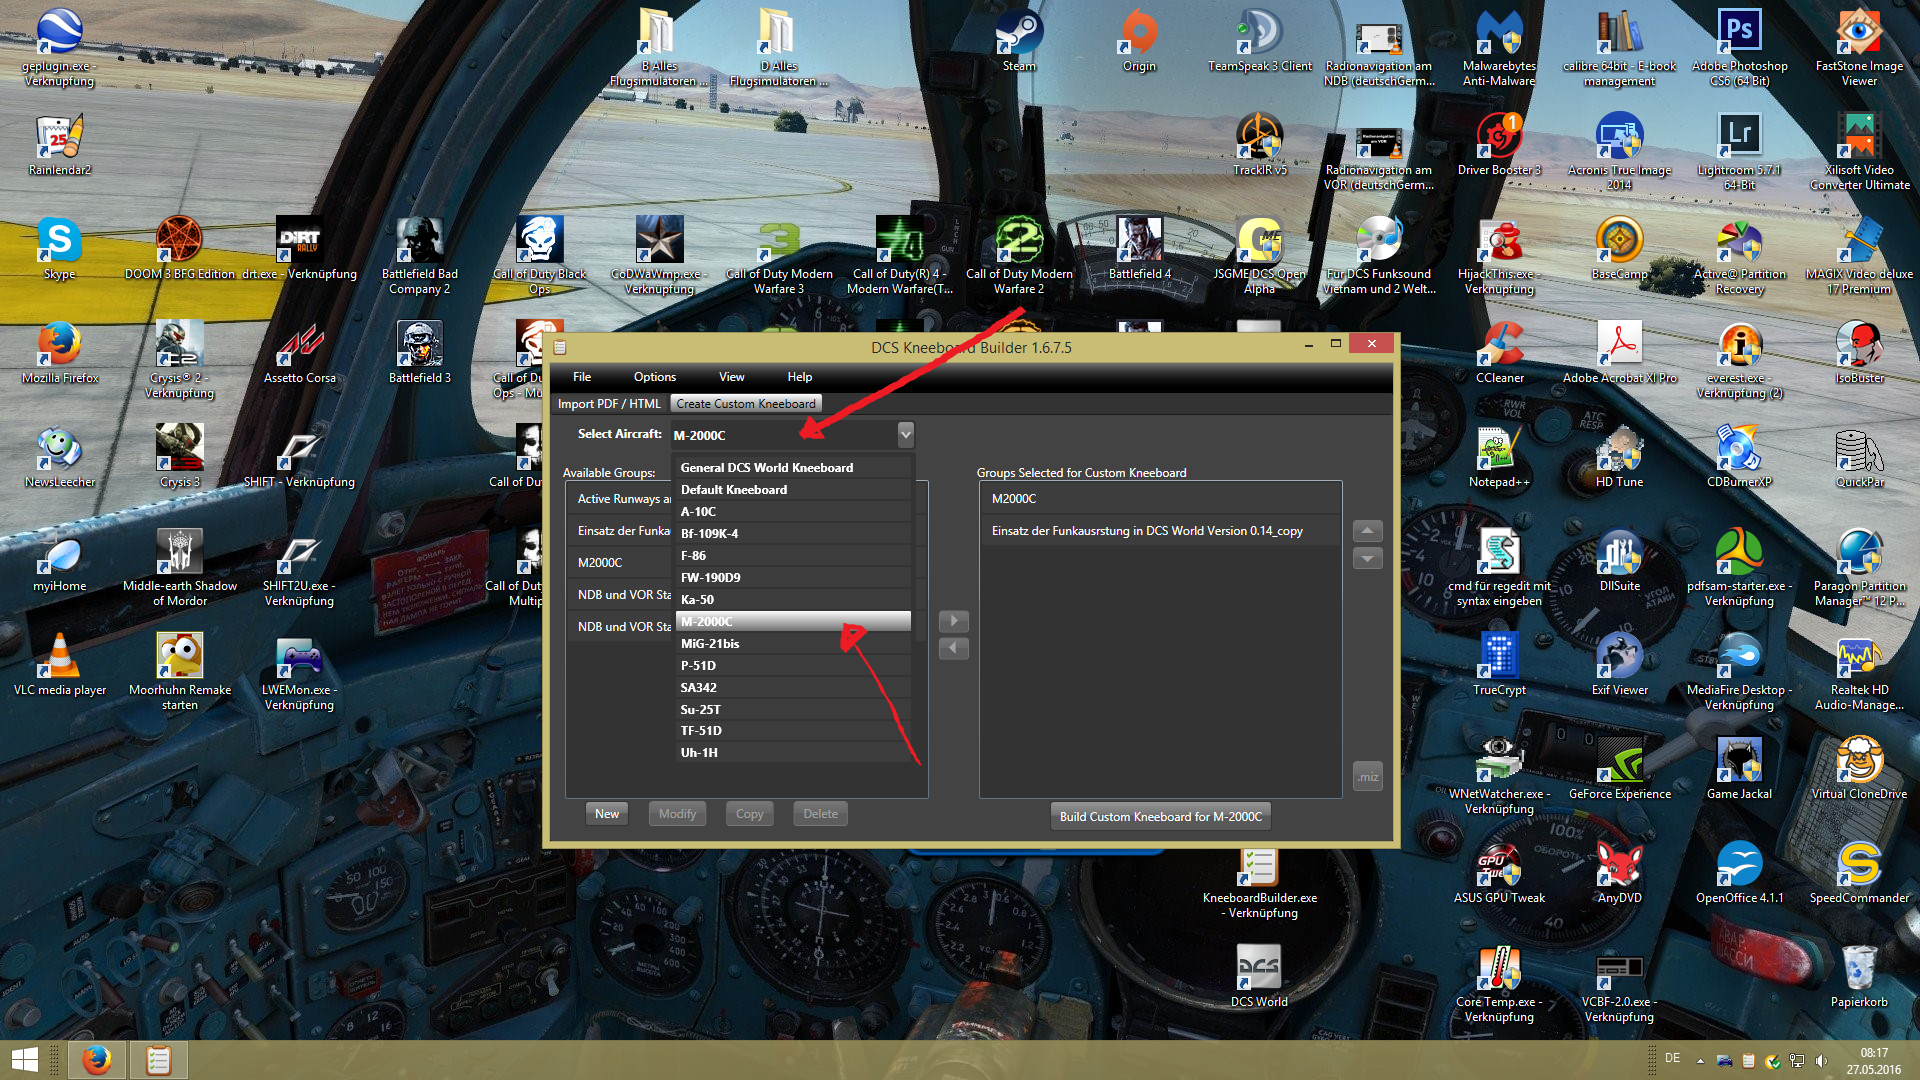This screenshot has width=1920, height=1080.
Task: Select Ka-50 in aircraft list
Action: pyautogui.click(x=794, y=600)
